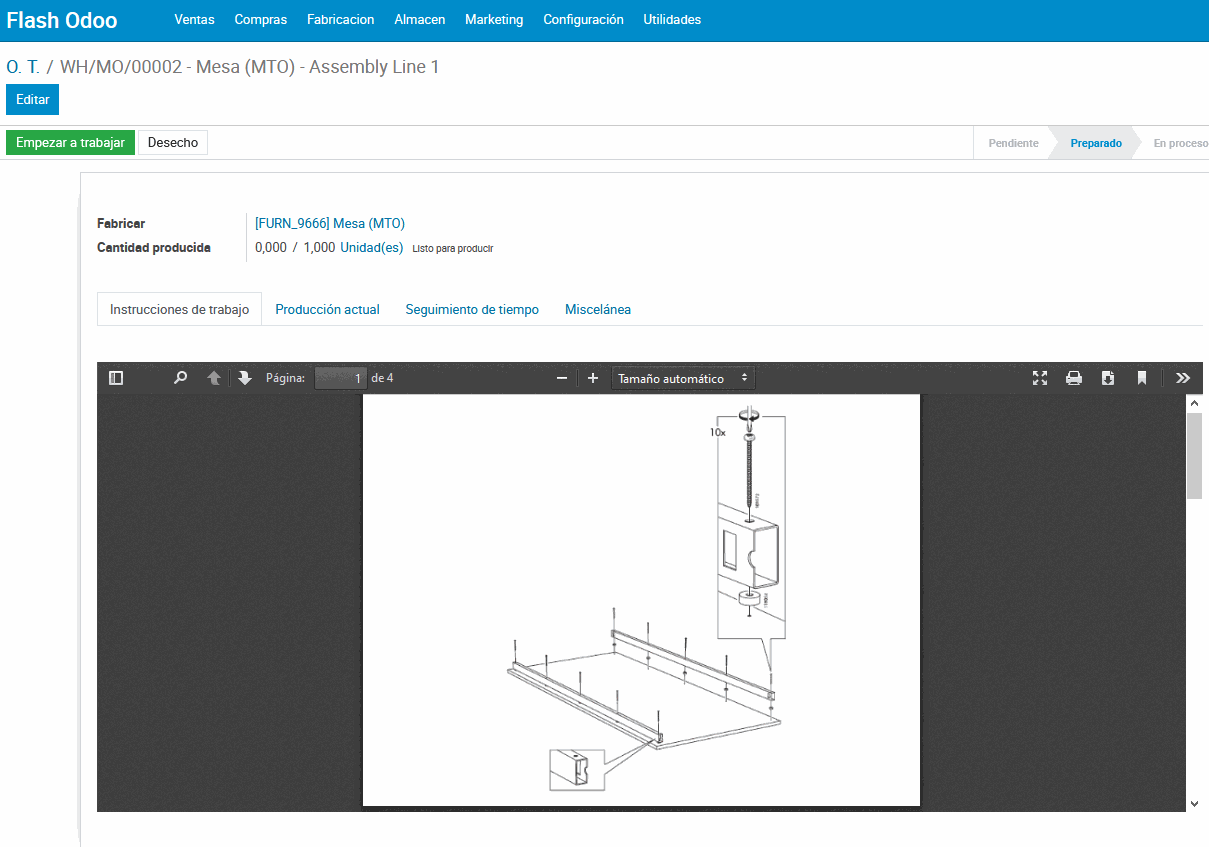
Task: Open the Fabricacion menu
Action: coord(340,19)
